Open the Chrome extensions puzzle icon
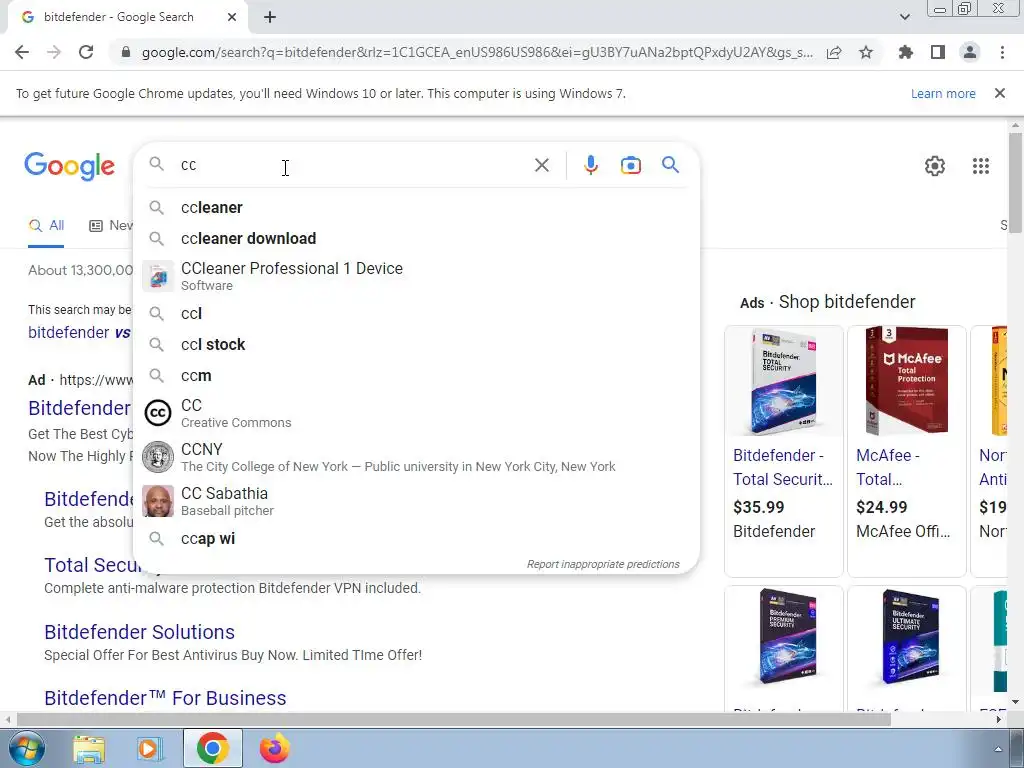This screenshot has height=768, width=1024. 906,52
